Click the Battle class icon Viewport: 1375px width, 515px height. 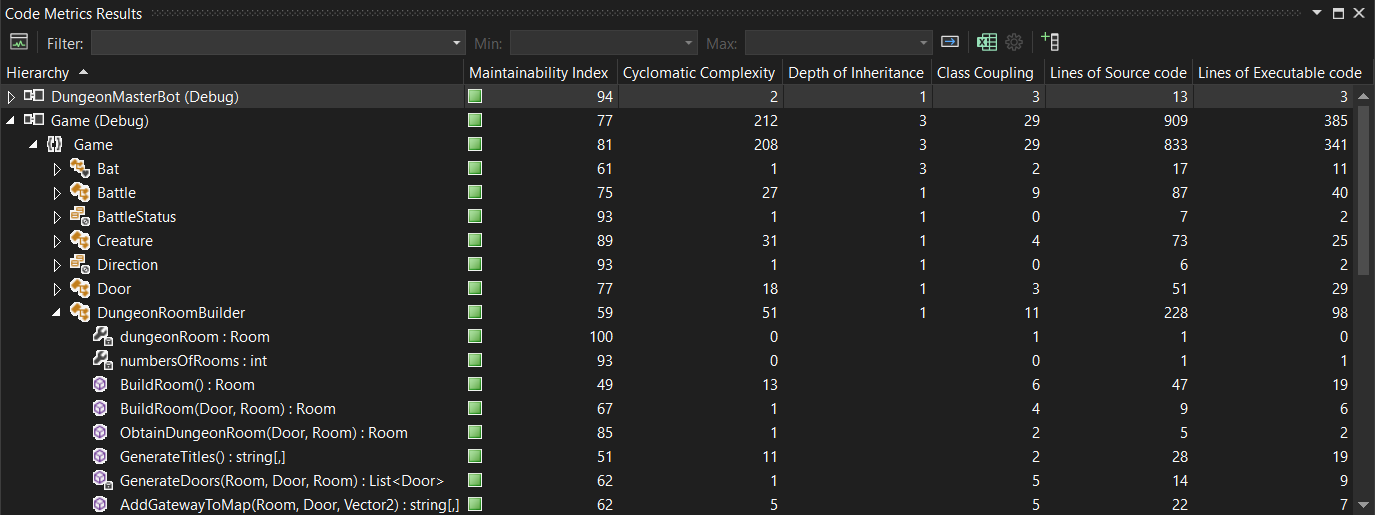(80, 193)
